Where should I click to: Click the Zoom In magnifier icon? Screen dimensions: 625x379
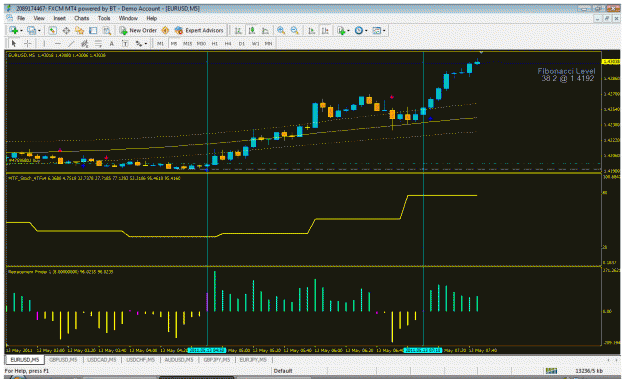point(281,30)
